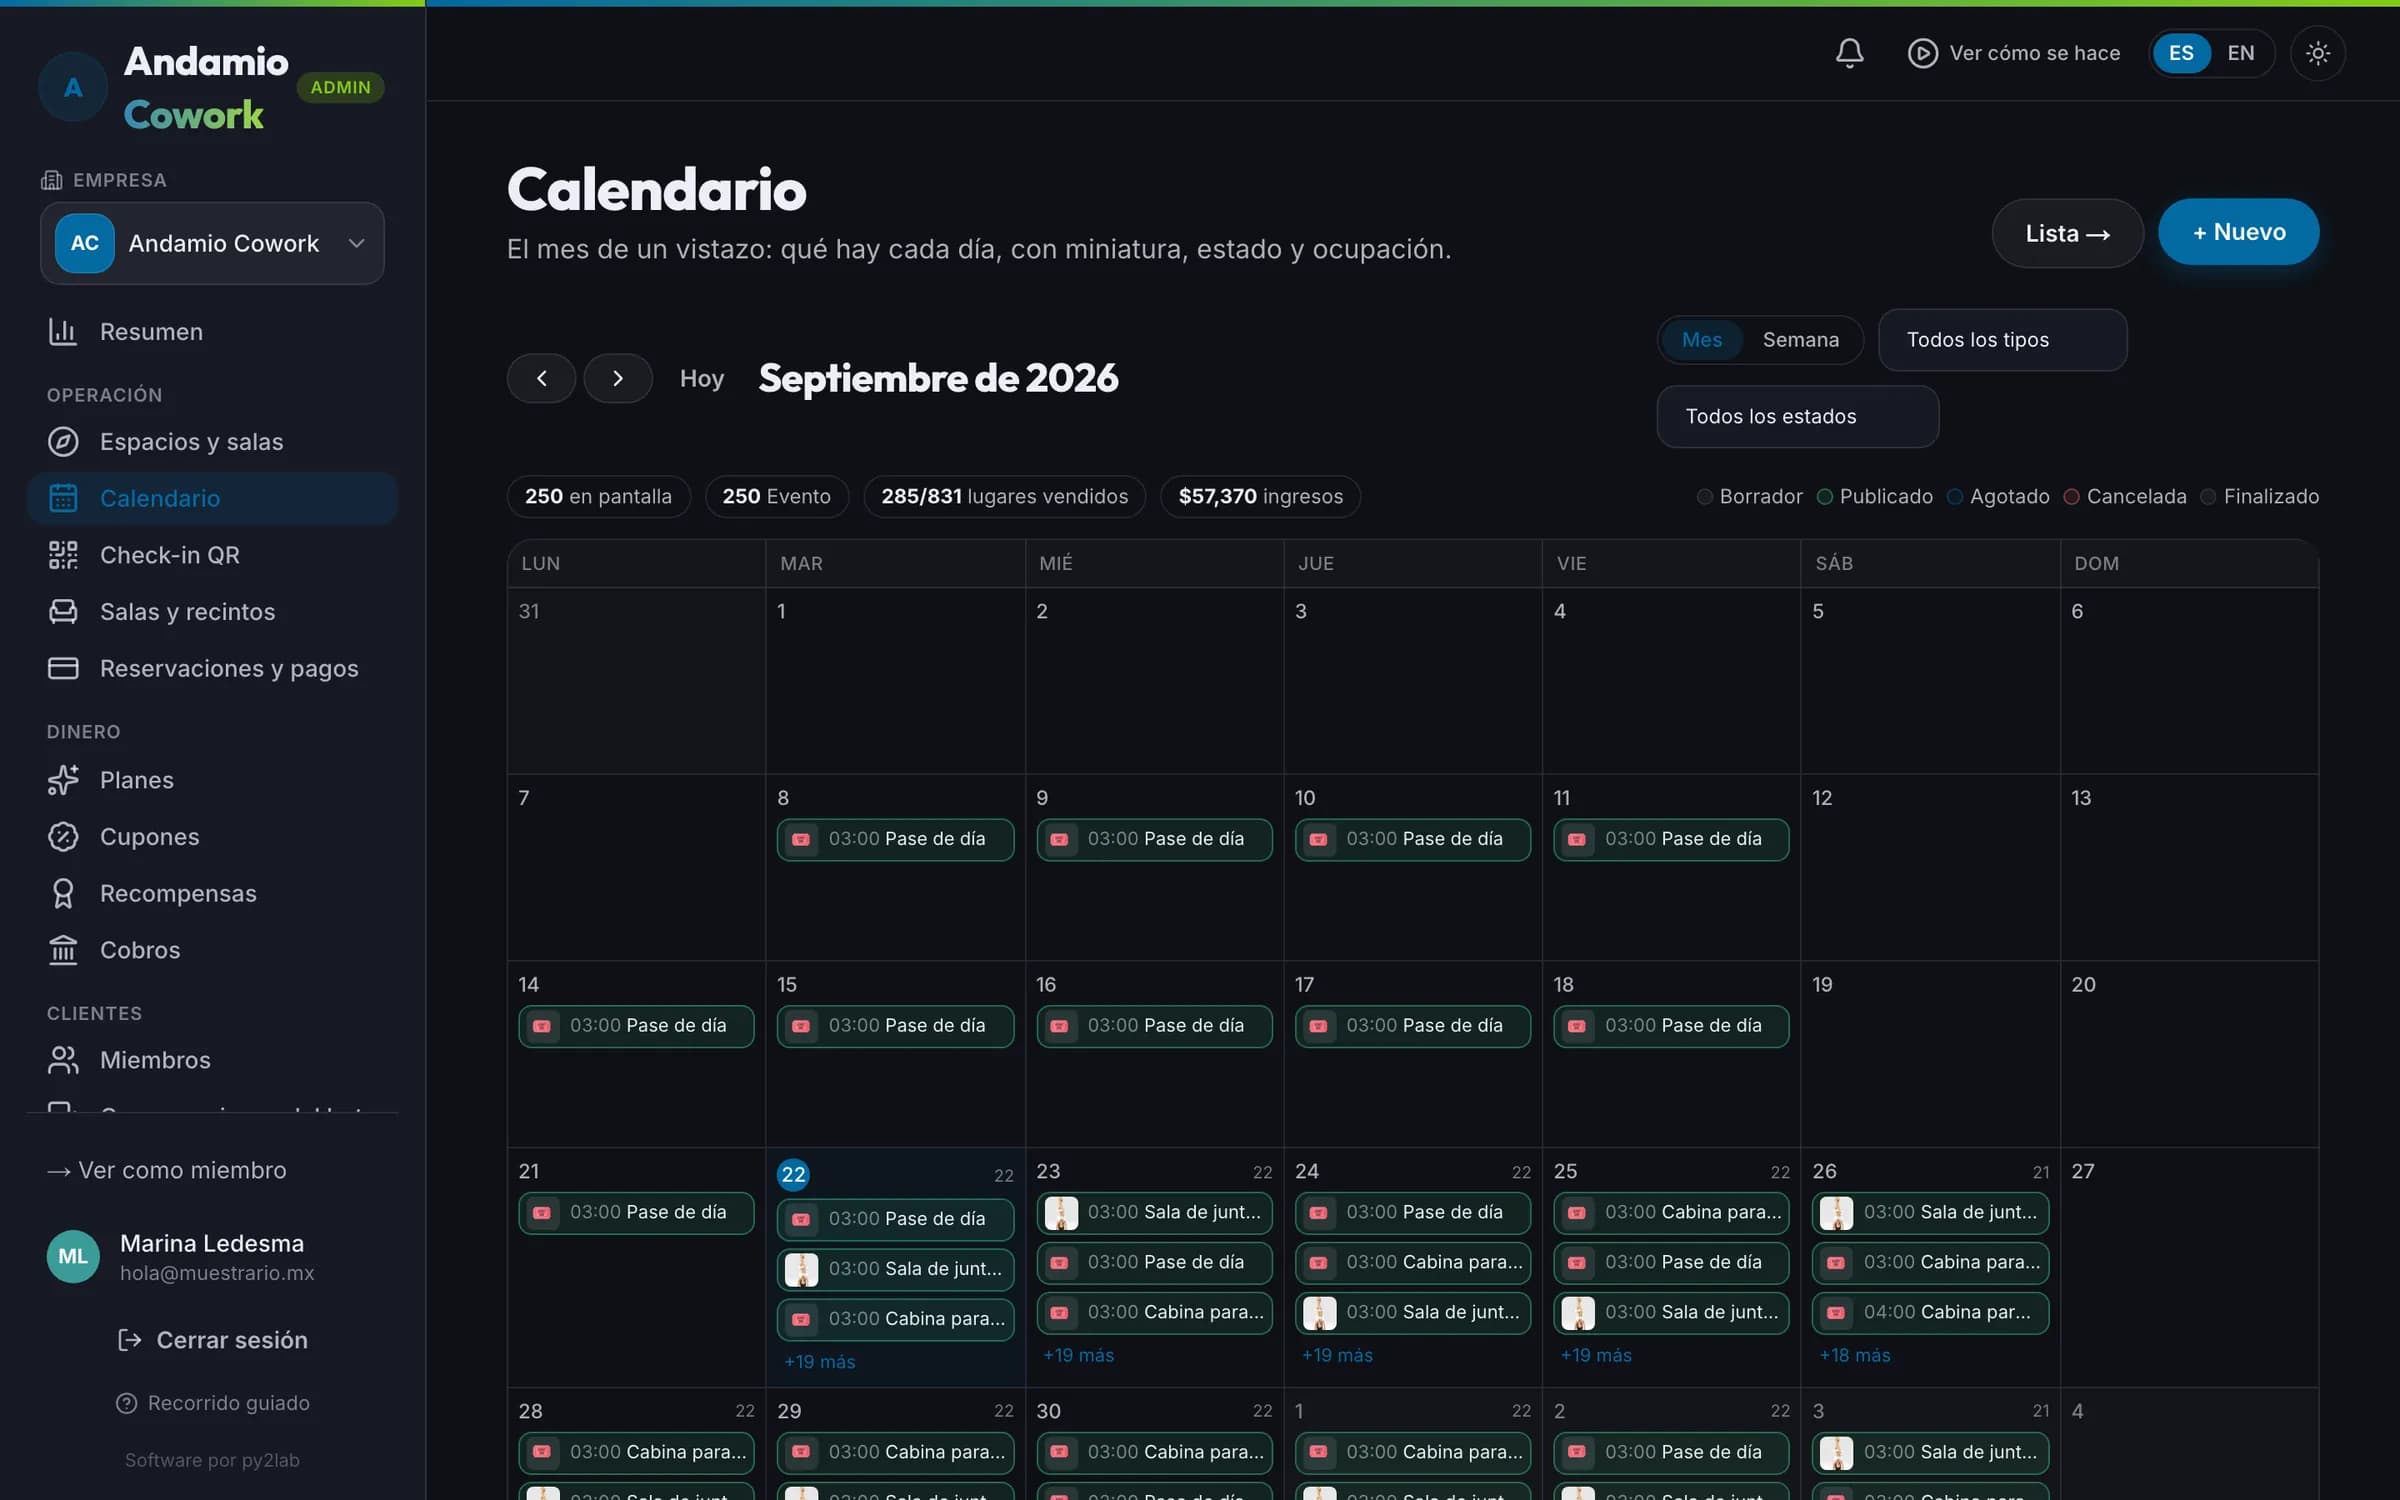Open the Andamio Cowork company selector
The image size is (2400, 1500).
[x=212, y=243]
